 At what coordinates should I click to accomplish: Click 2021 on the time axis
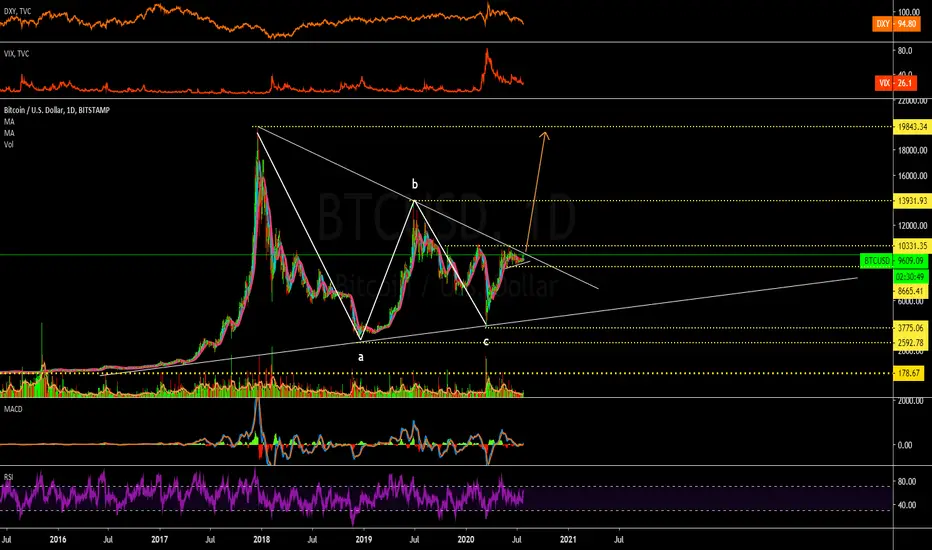click(568, 540)
